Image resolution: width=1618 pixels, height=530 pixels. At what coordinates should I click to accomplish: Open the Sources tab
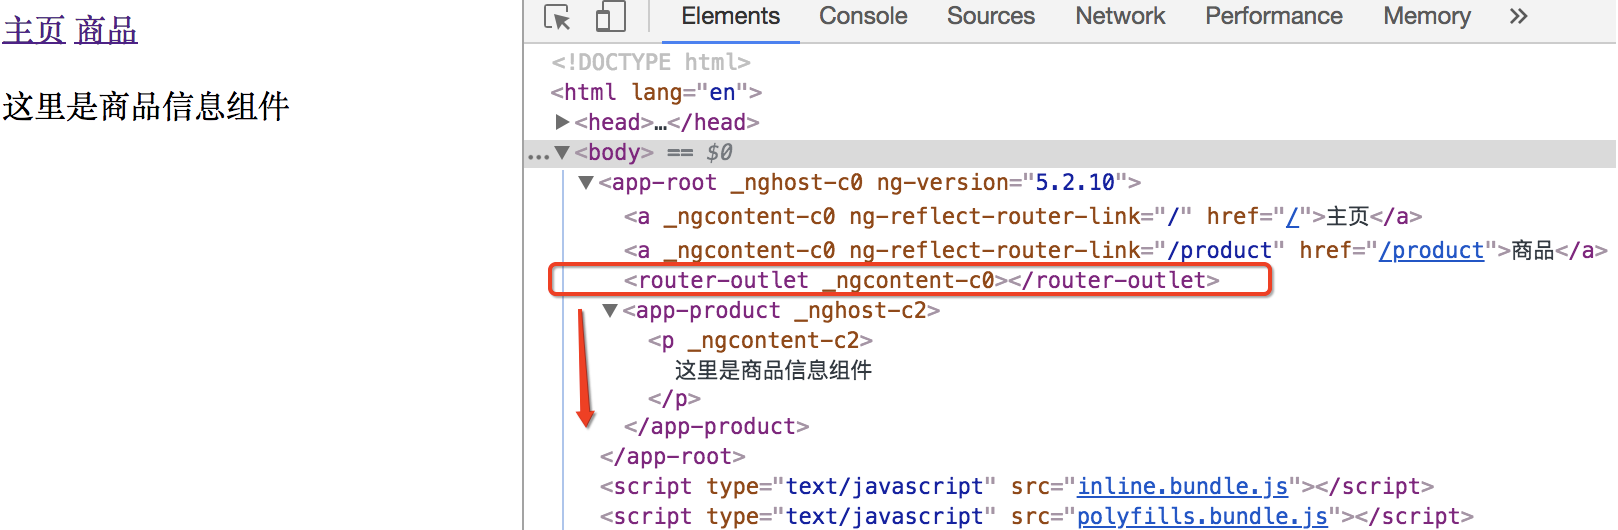pyautogui.click(x=991, y=16)
